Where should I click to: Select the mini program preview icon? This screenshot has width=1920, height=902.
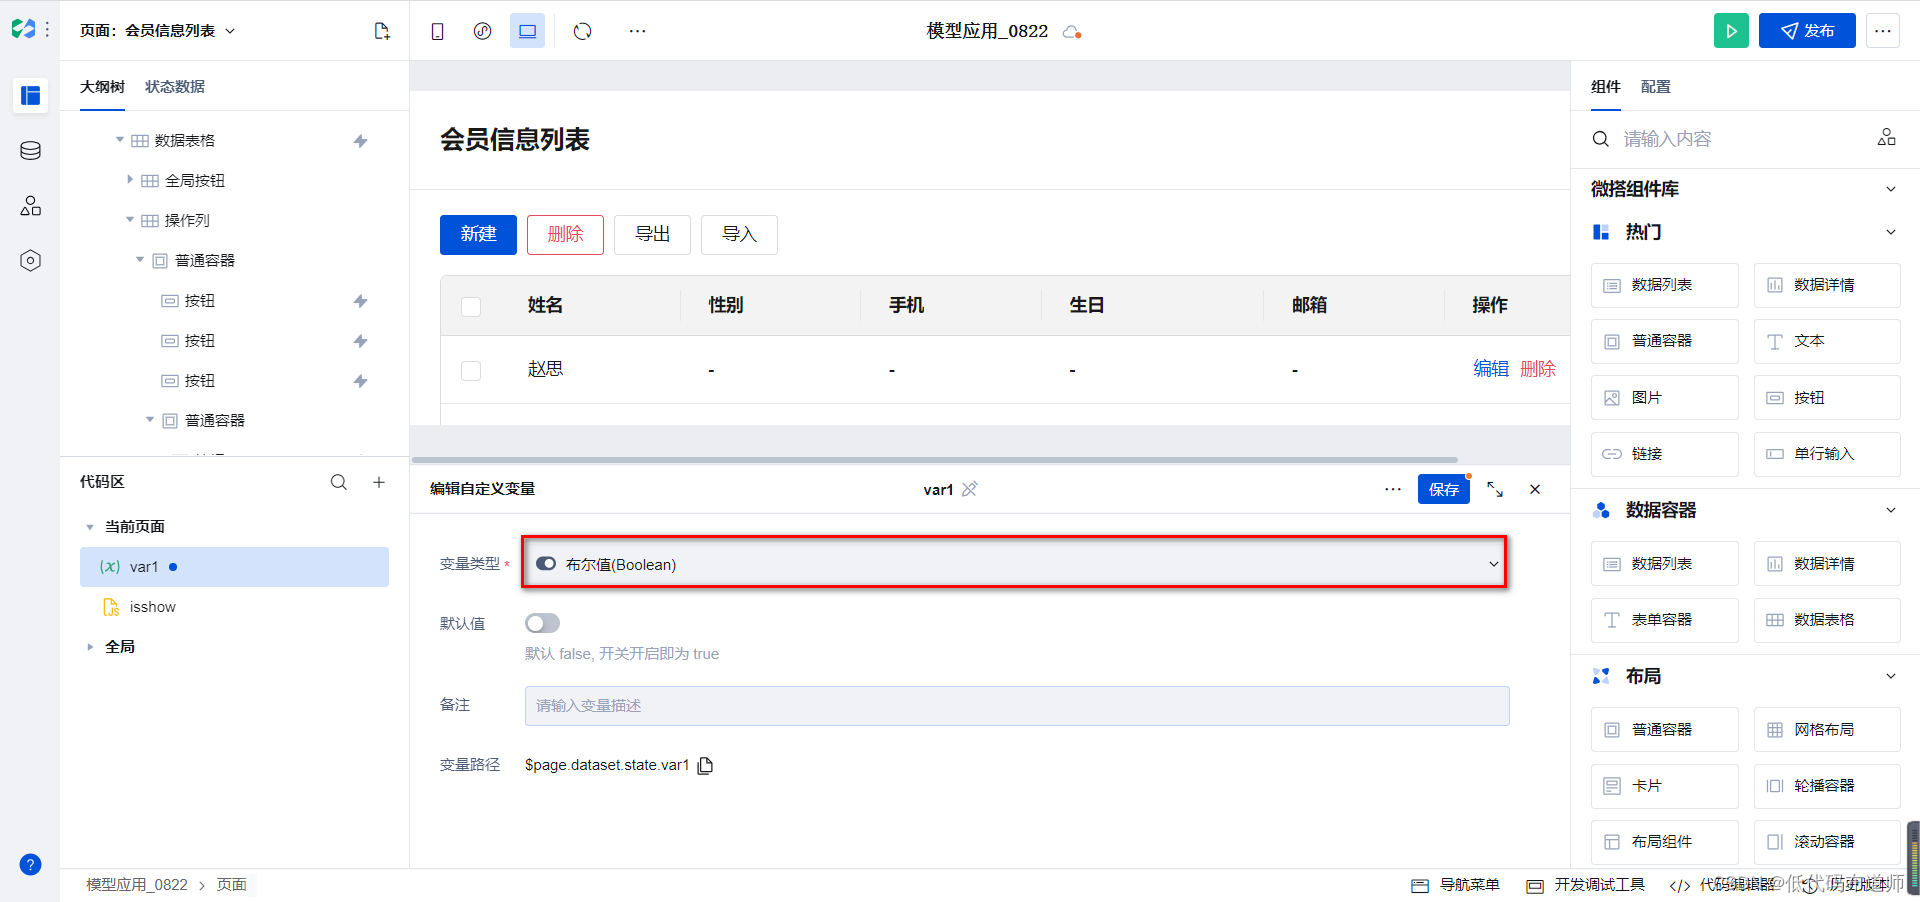pos(482,31)
